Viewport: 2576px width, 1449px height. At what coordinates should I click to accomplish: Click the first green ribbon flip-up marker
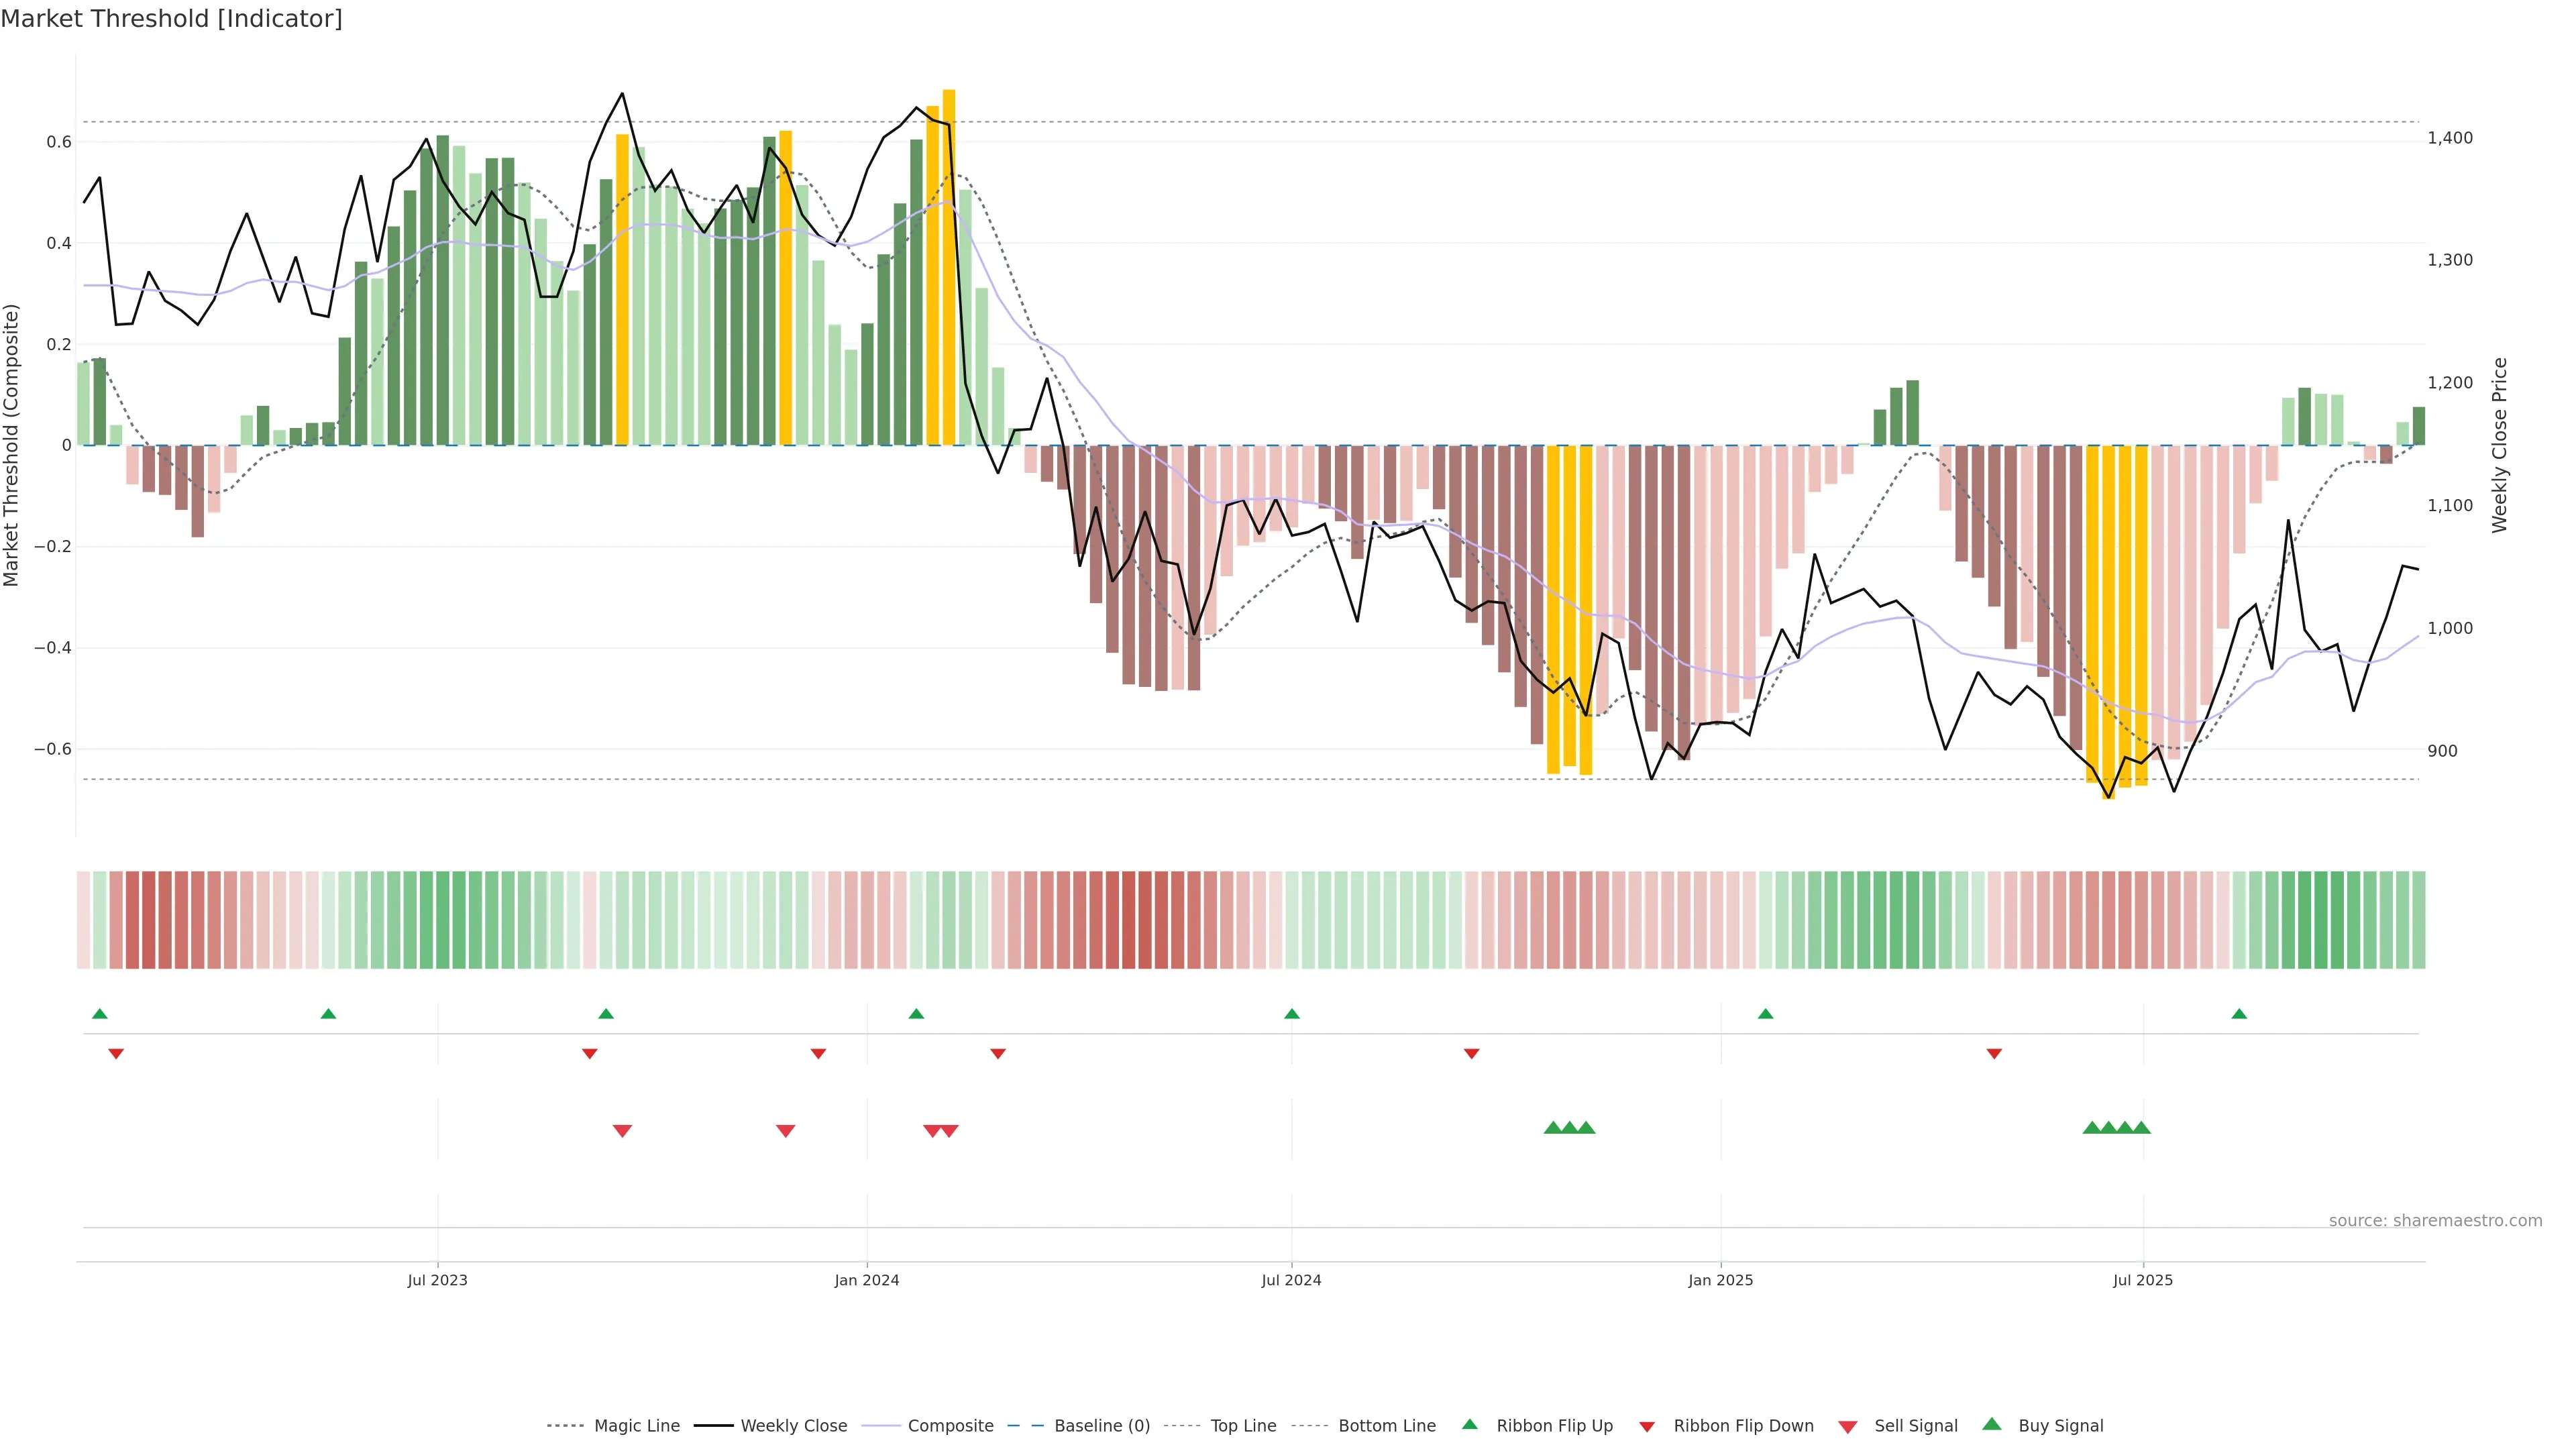click(x=100, y=1014)
